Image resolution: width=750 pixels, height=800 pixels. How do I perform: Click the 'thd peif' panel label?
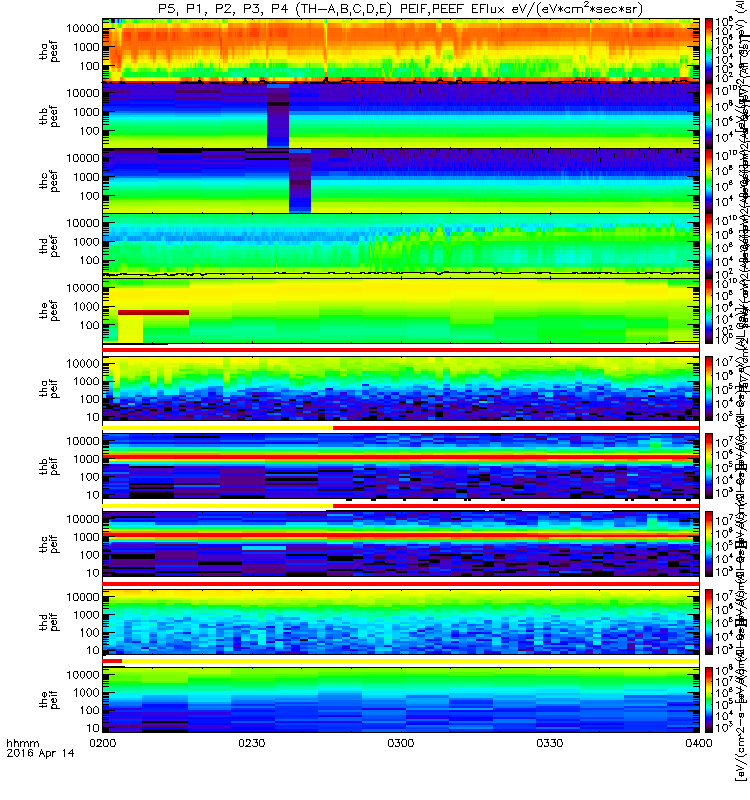tap(49, 622)
